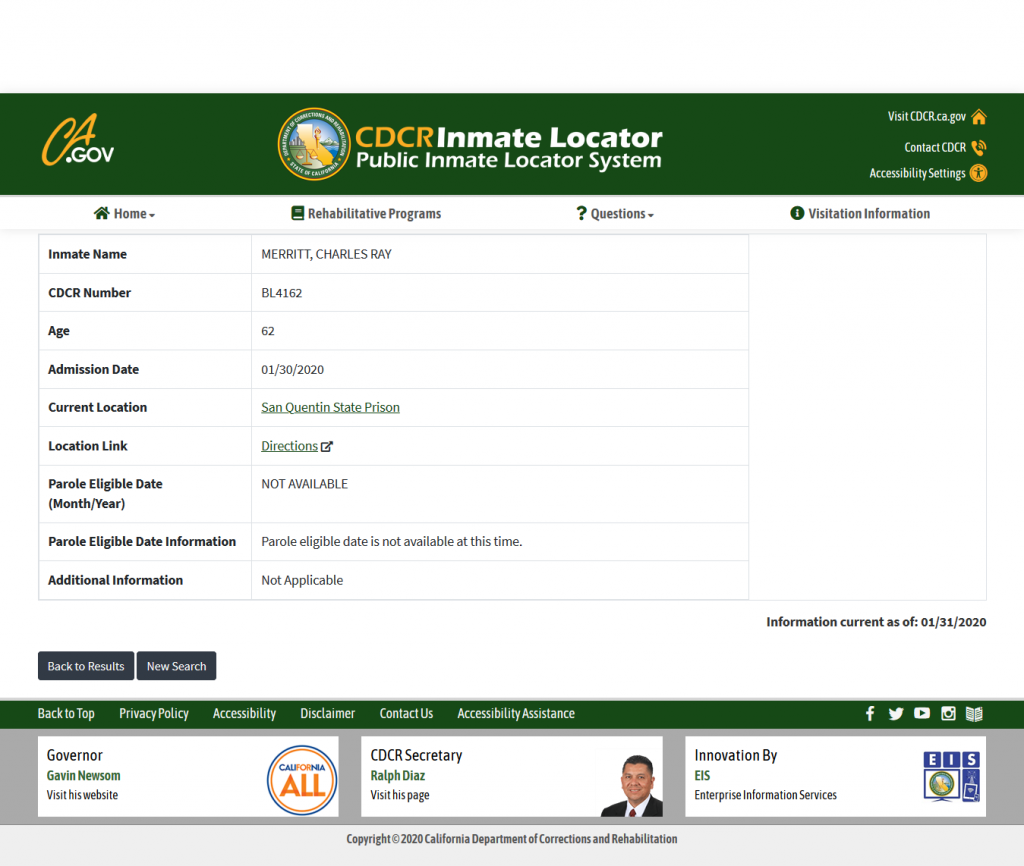Expand the Home dropdown menu

125,214
